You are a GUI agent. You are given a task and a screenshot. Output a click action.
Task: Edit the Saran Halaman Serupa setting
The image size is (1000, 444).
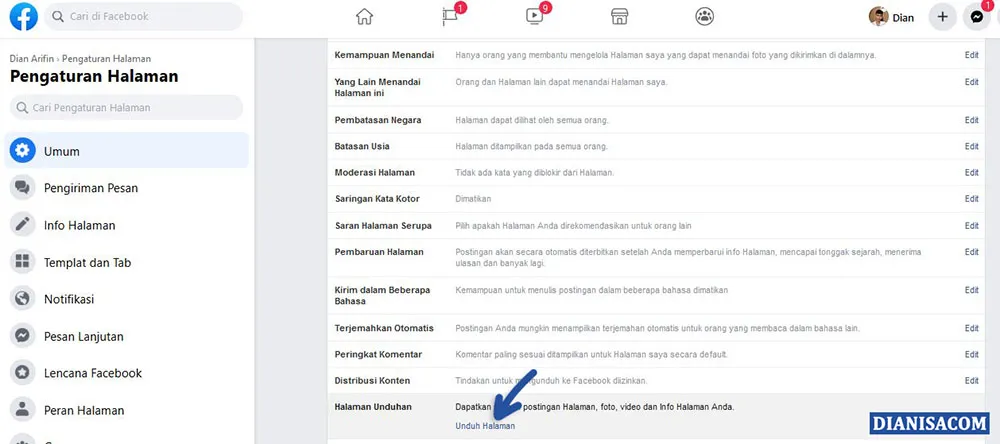pyautogui.click(x=971, y=226)
